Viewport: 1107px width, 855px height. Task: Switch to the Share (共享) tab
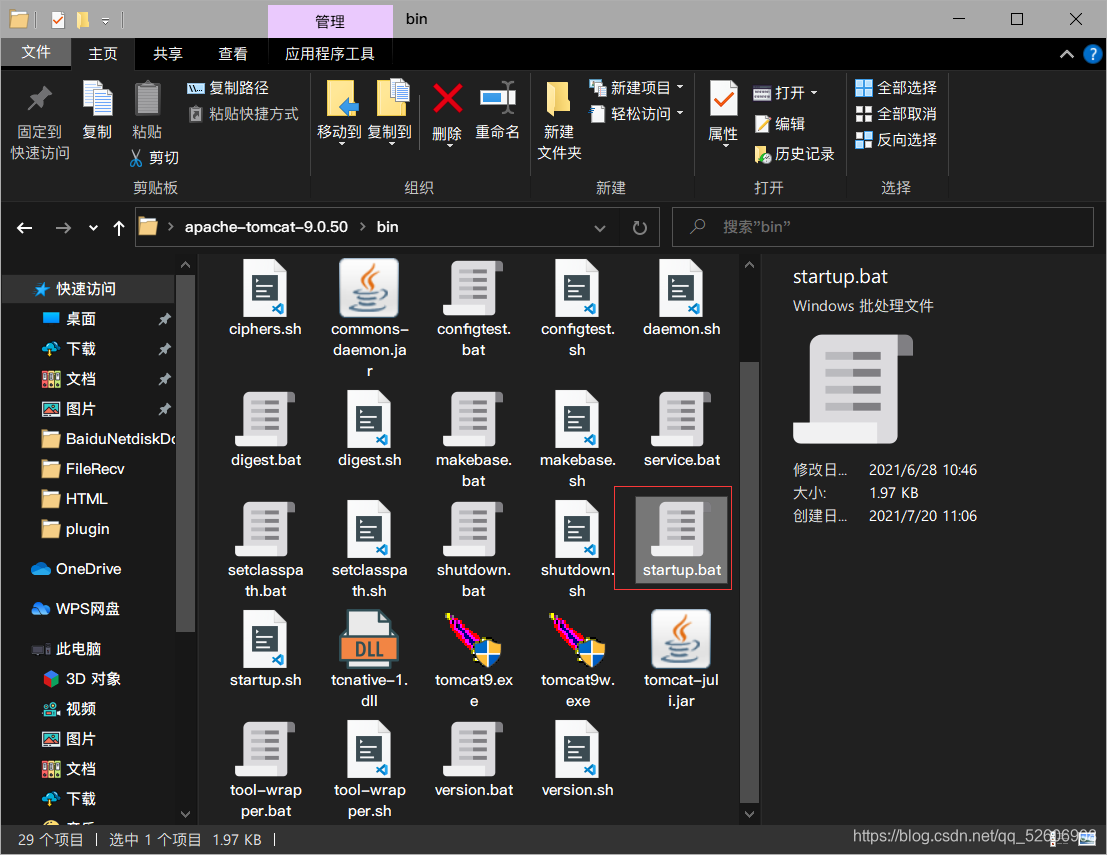tap(168, 54)
